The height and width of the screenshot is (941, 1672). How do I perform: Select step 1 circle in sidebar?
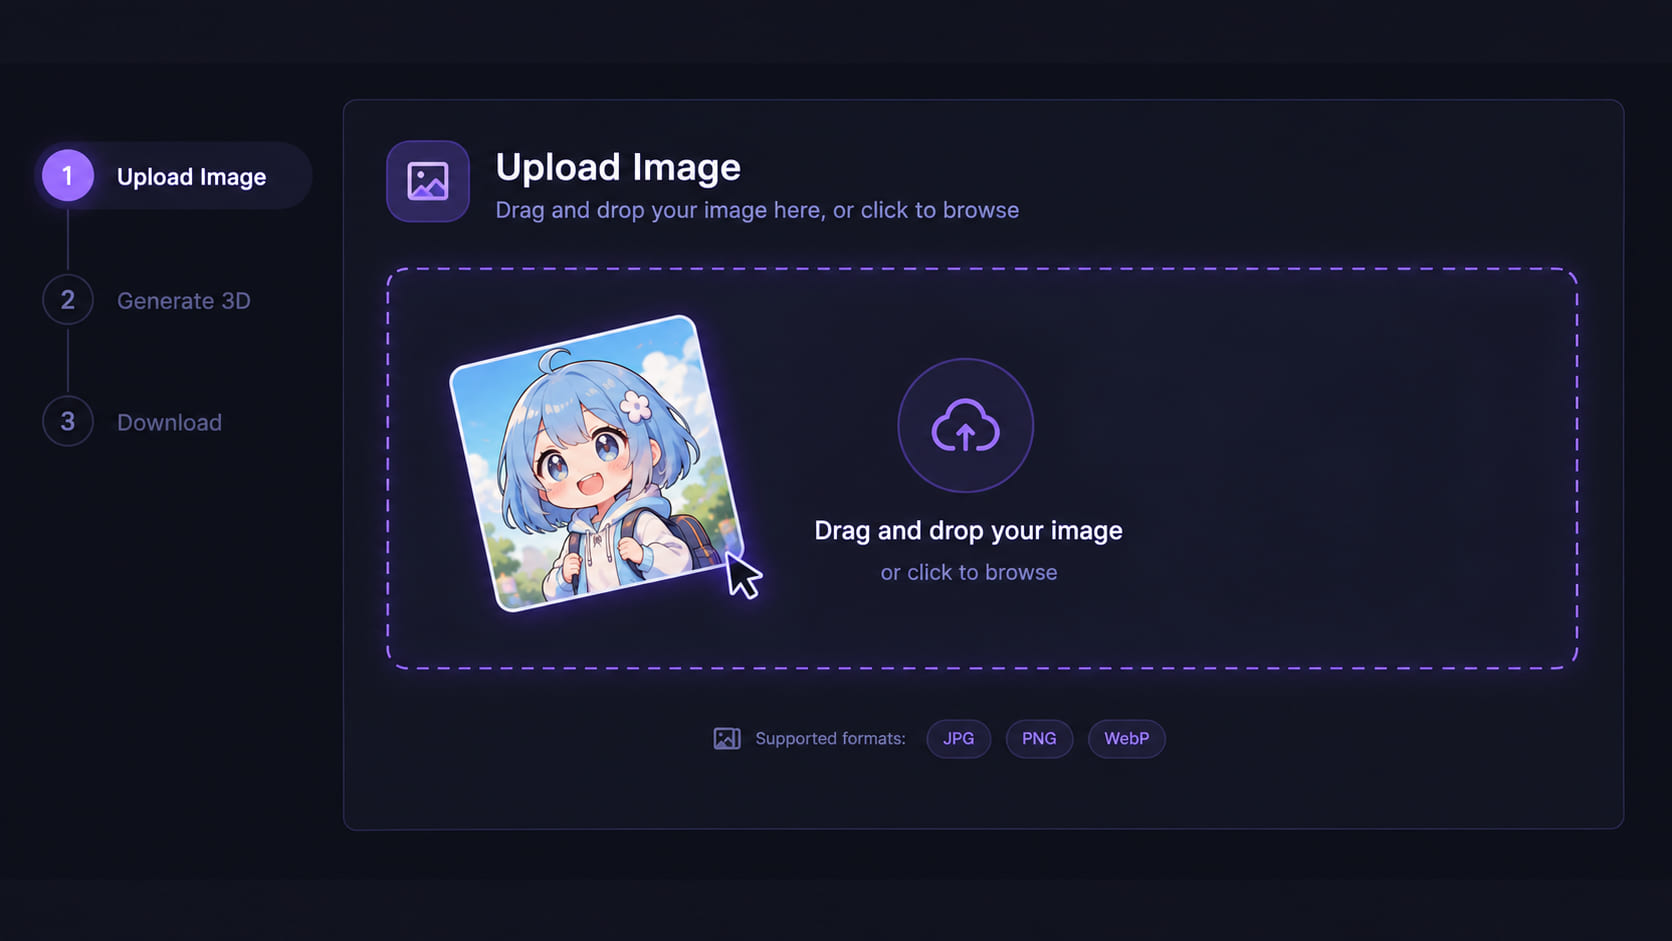68,176
